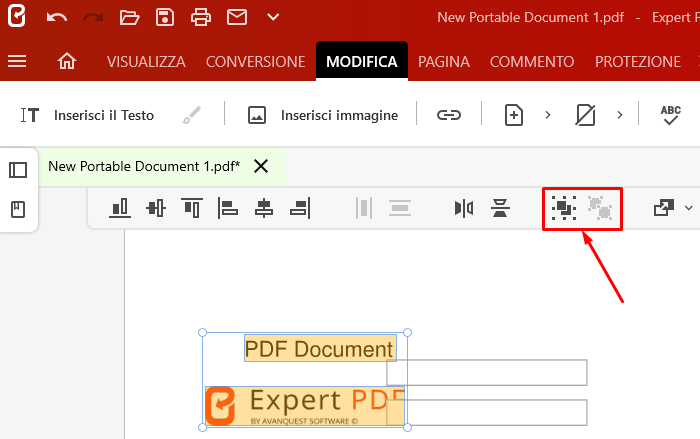700x439 pixels.
Task: Click the whiteout crossed page icon
Action: [x=585, y=115]
